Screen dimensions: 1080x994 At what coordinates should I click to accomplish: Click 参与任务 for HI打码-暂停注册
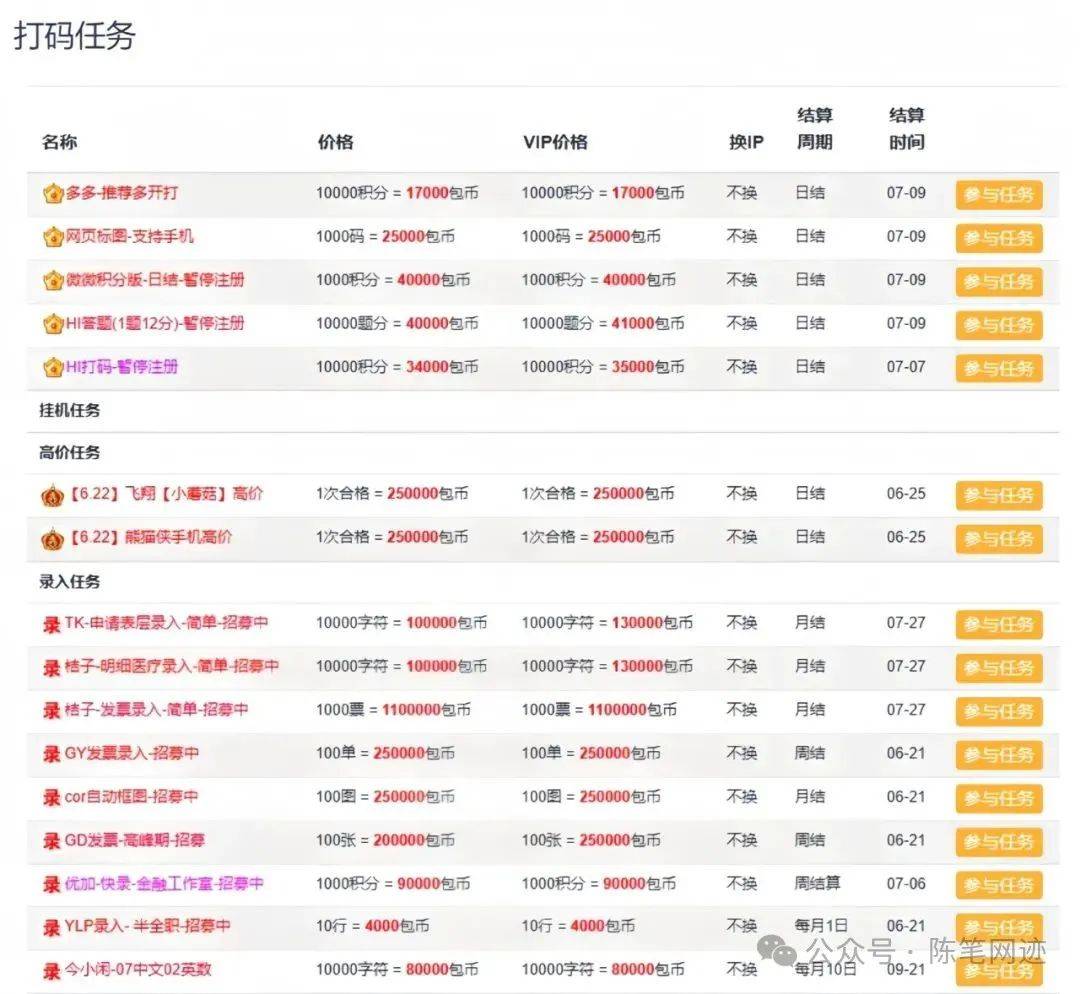[x=999, y=369]
